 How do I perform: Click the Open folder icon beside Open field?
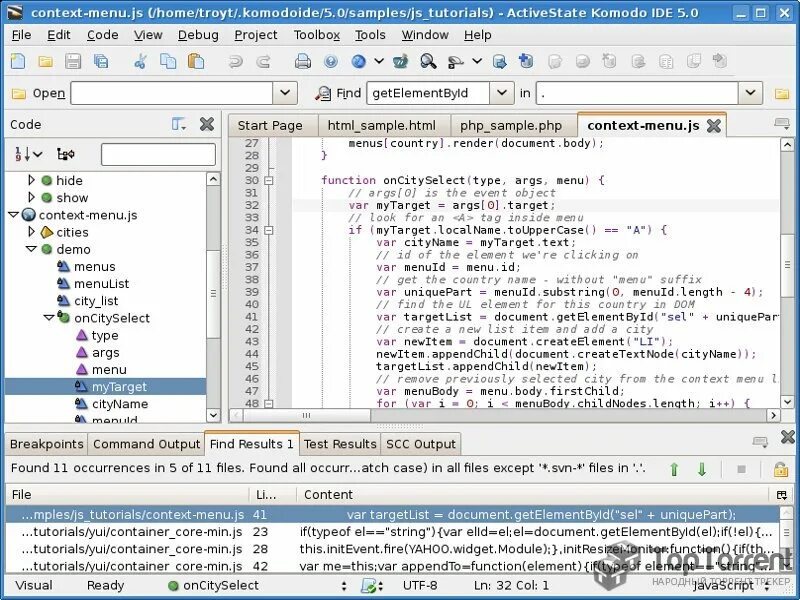pos(19,93)
